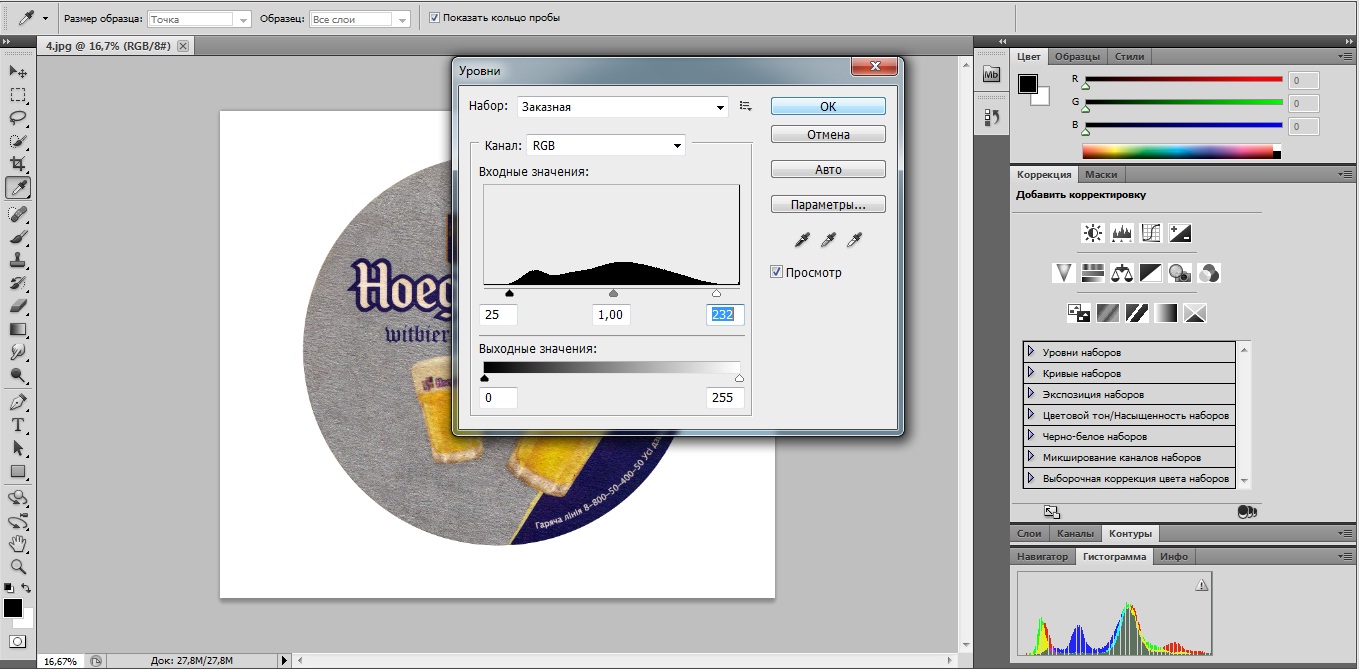Screen dimensions: 1359x669
Task: Select the Pen tool
Action: 18,402
